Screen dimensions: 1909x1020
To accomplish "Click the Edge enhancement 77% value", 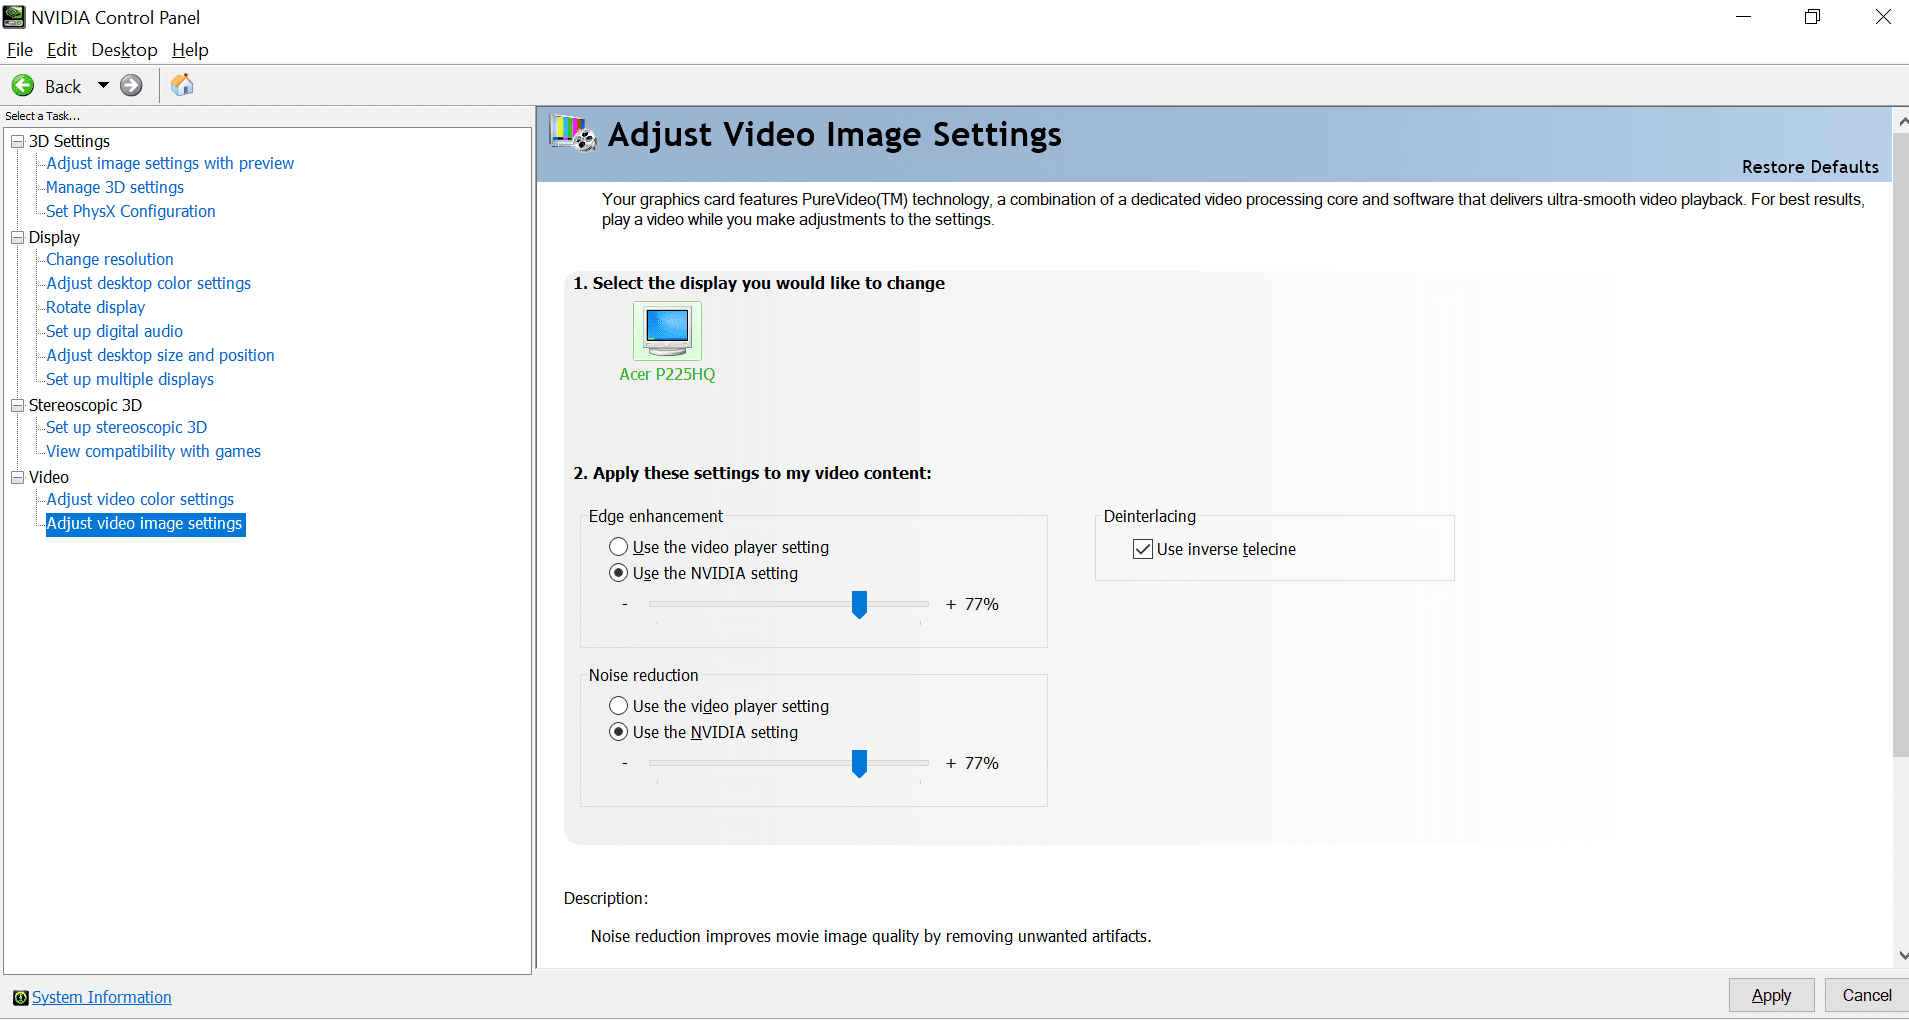I will 982,604.
